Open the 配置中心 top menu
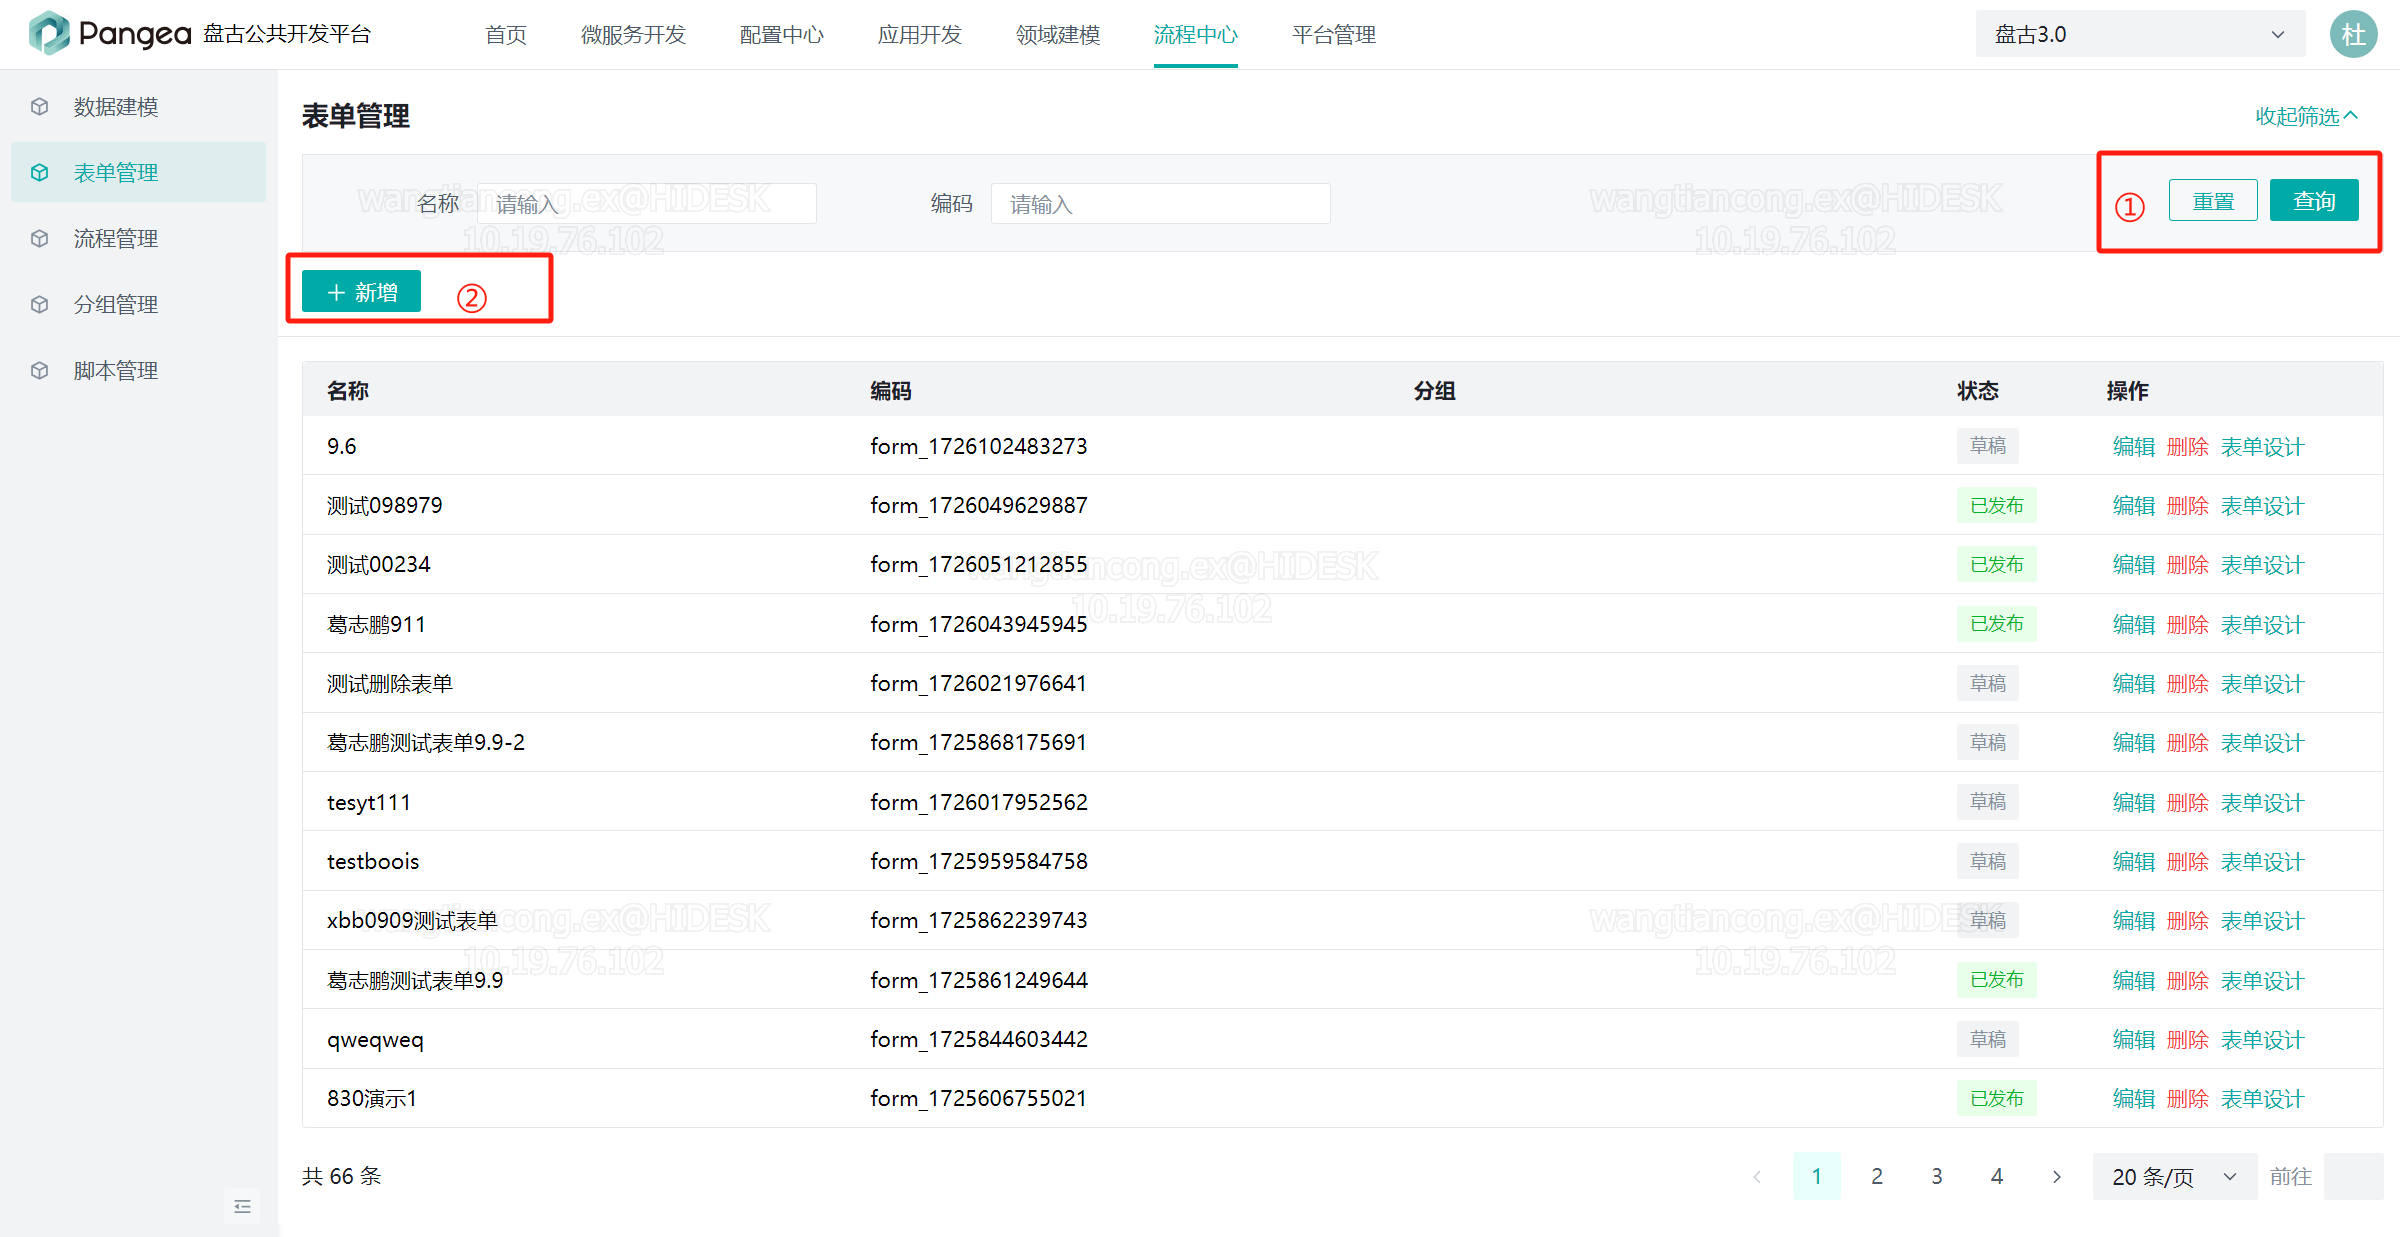 coord(782,34)
